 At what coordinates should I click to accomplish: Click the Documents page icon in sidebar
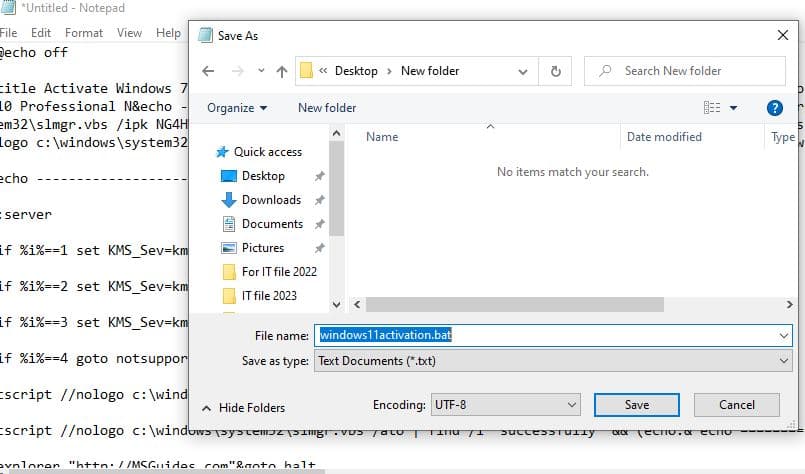[x=228, y=224]
